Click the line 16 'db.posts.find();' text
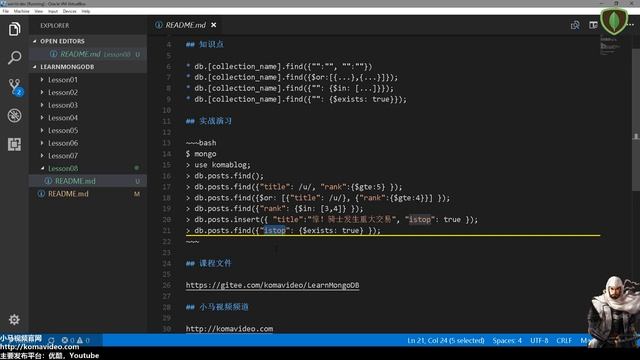The width and height of the screenshot is (640, 360). pyautogui.click(x=224, y=176)
